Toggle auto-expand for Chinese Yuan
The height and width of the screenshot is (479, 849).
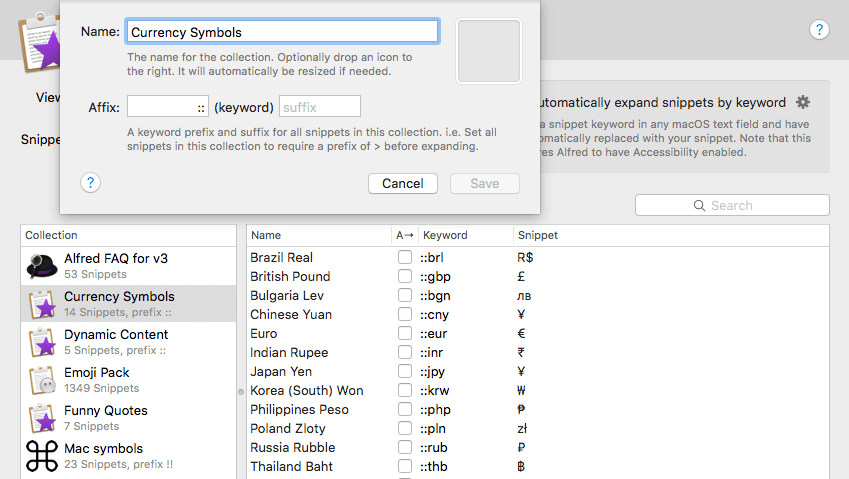point(404,314)
